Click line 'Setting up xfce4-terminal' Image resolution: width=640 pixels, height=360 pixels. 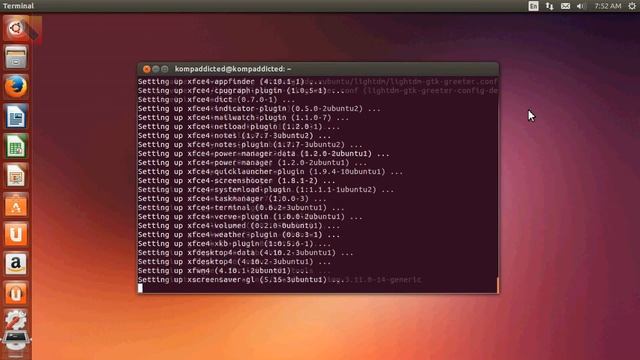pos(241,207)
